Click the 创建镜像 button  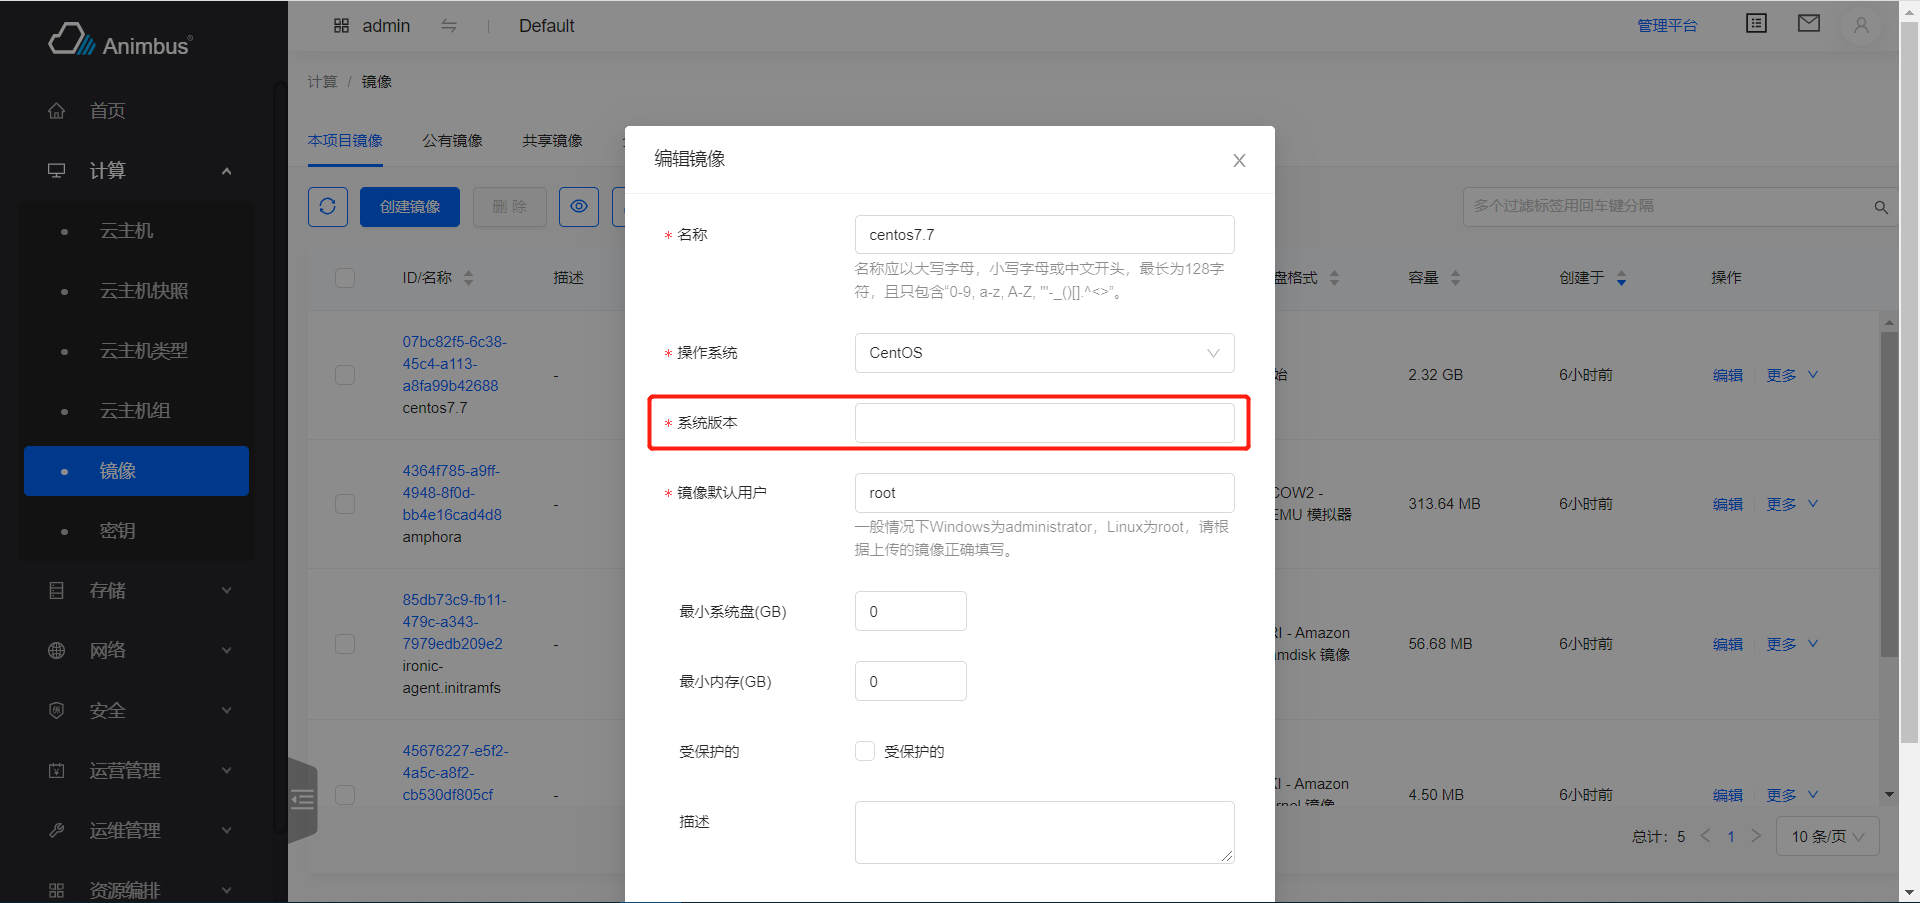tap(409, 206)
